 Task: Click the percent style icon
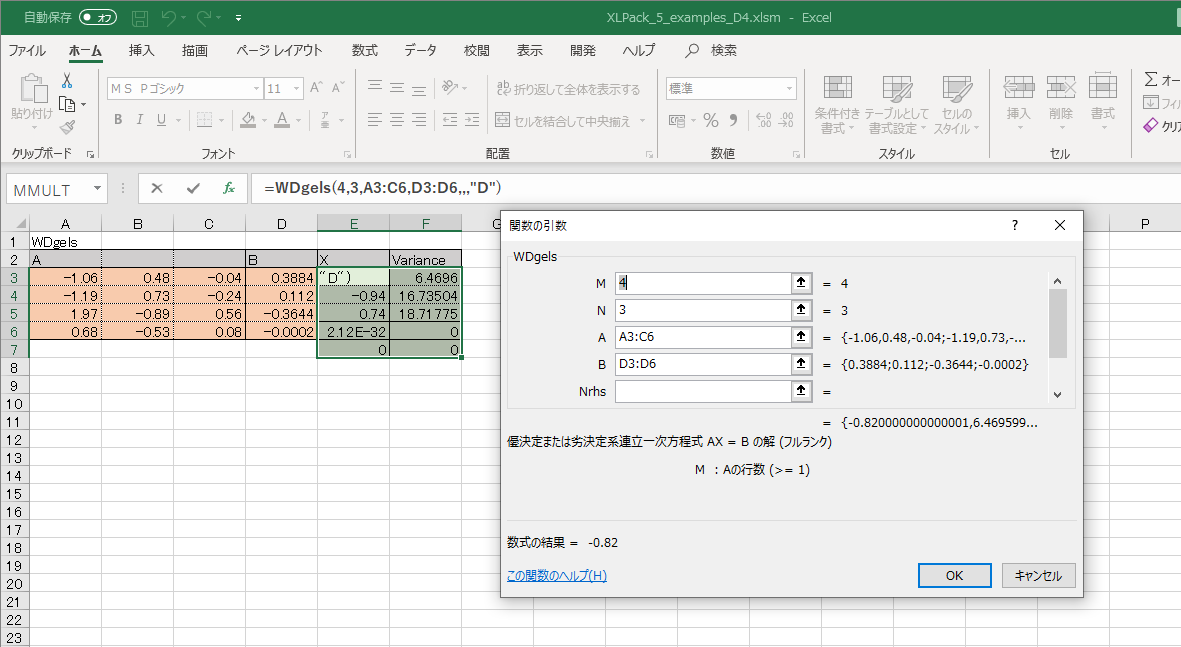point(711,120)
